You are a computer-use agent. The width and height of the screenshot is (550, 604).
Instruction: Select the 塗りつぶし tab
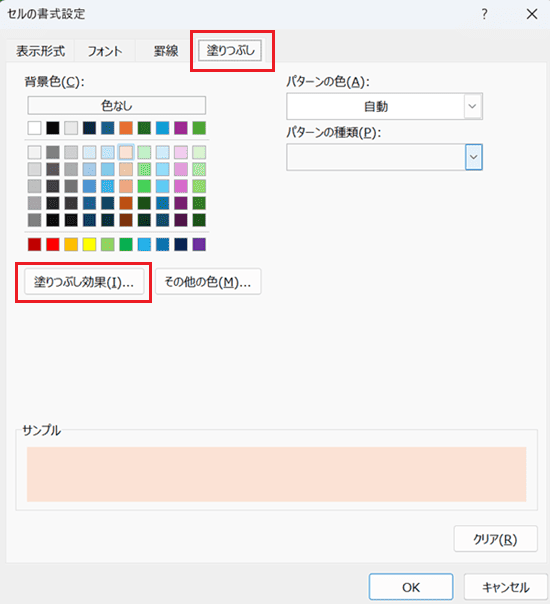230,50
